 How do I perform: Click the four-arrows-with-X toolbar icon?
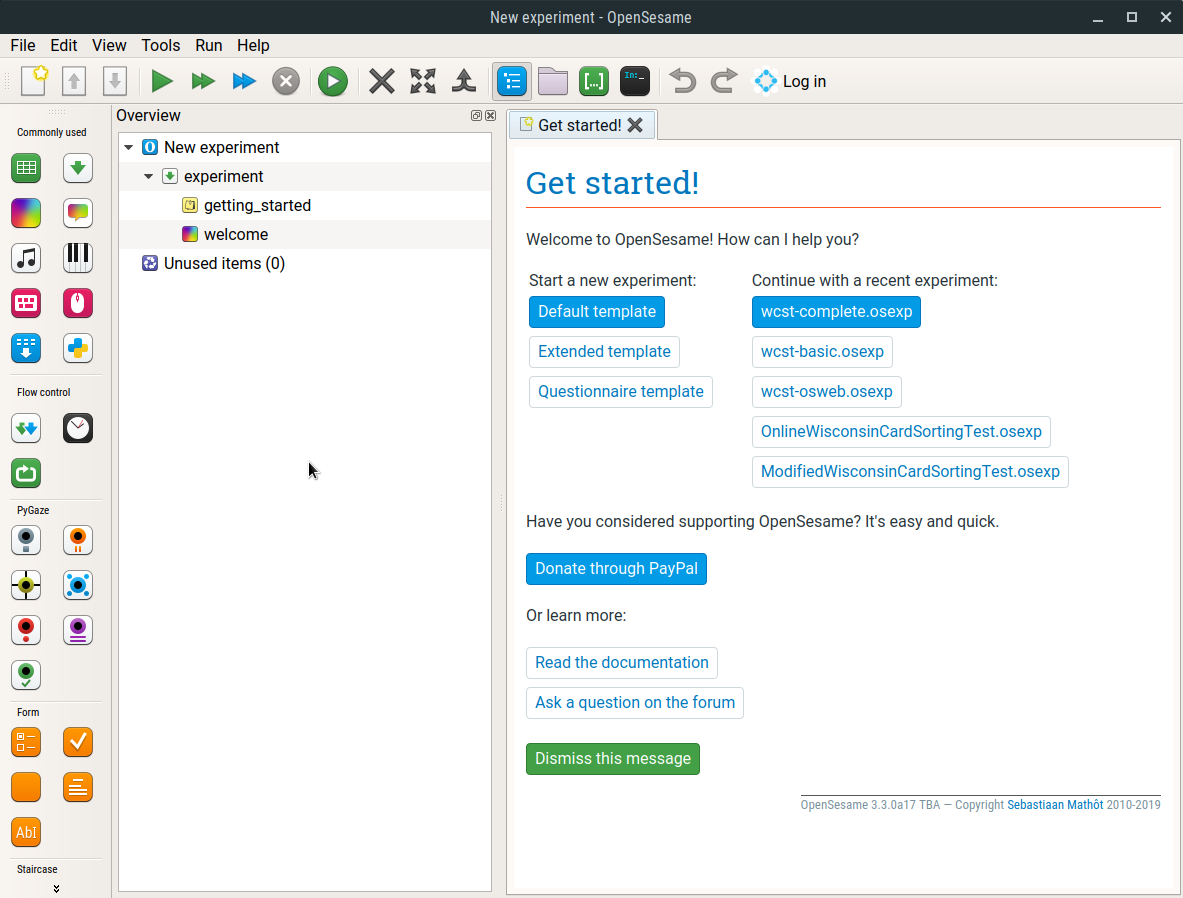423,81
